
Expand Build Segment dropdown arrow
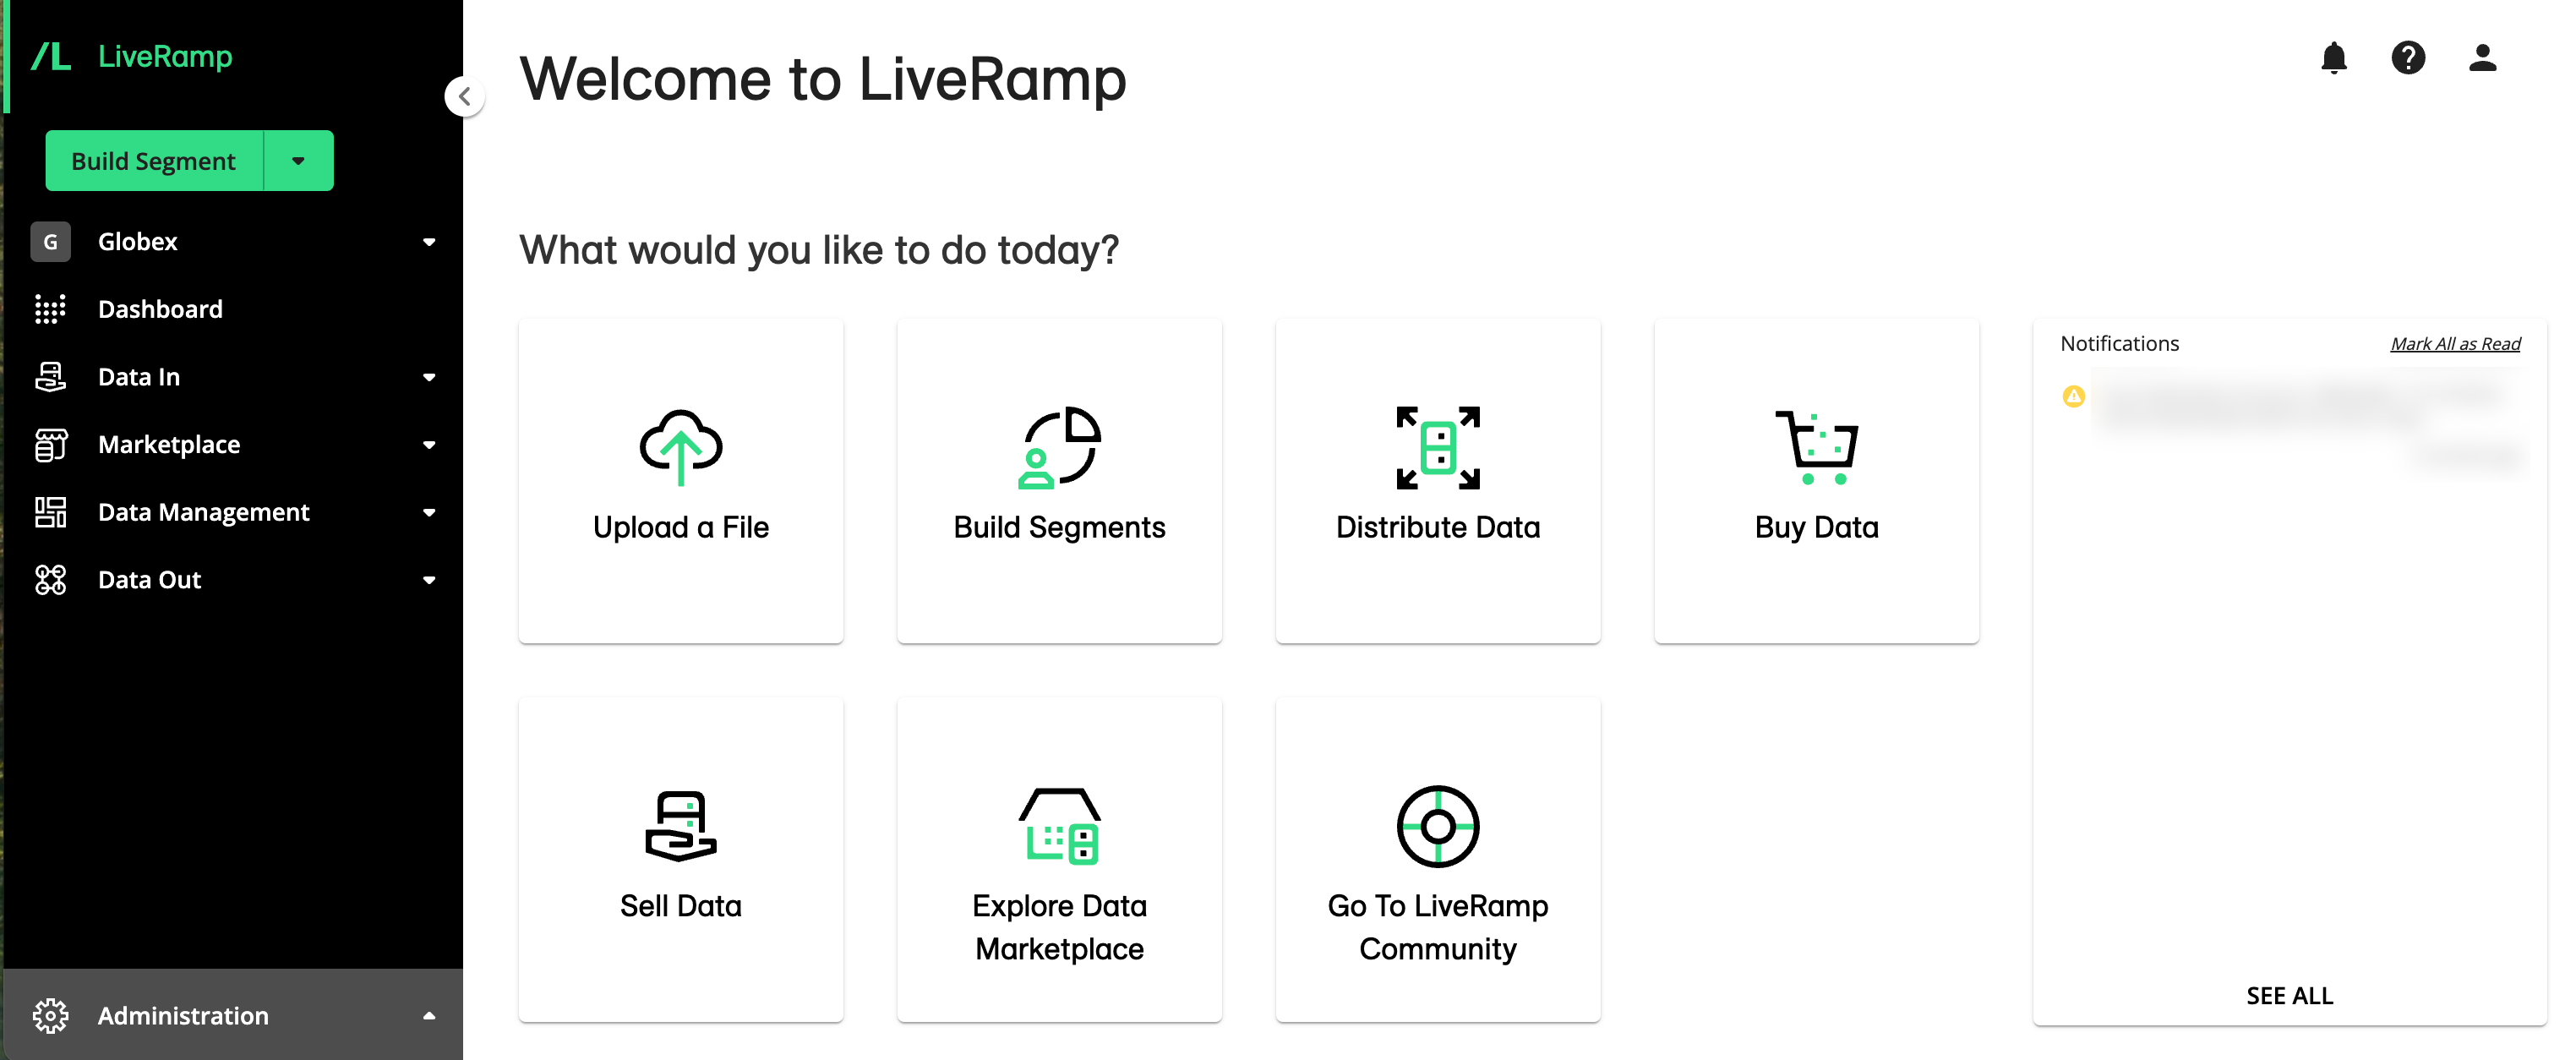point(296,160)
